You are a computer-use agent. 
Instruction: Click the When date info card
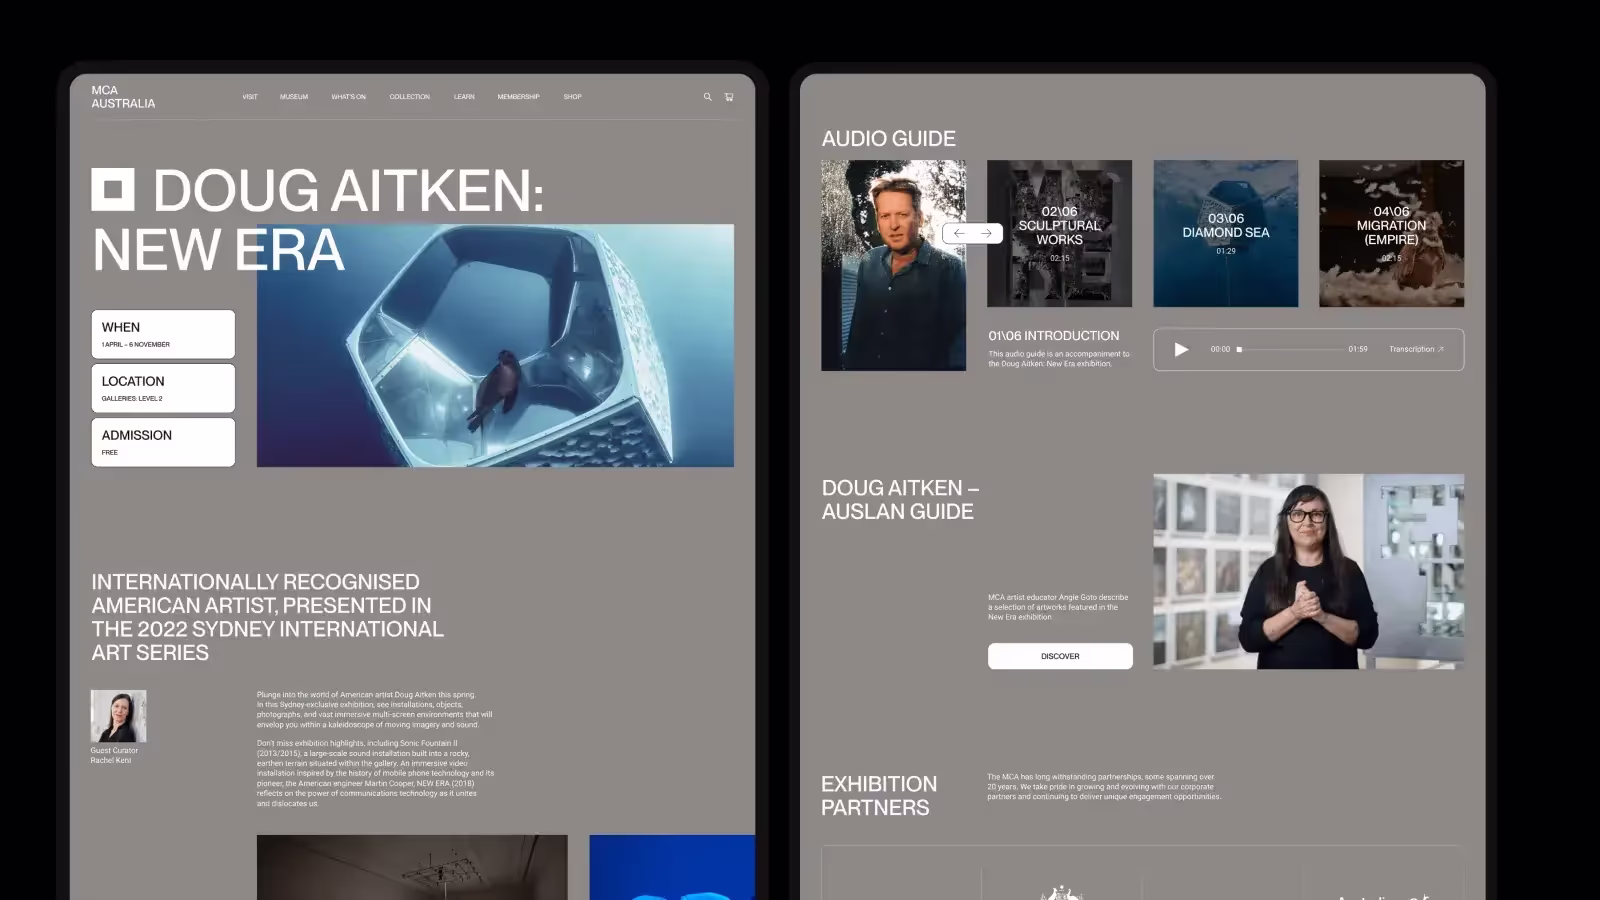coord(163,334)
